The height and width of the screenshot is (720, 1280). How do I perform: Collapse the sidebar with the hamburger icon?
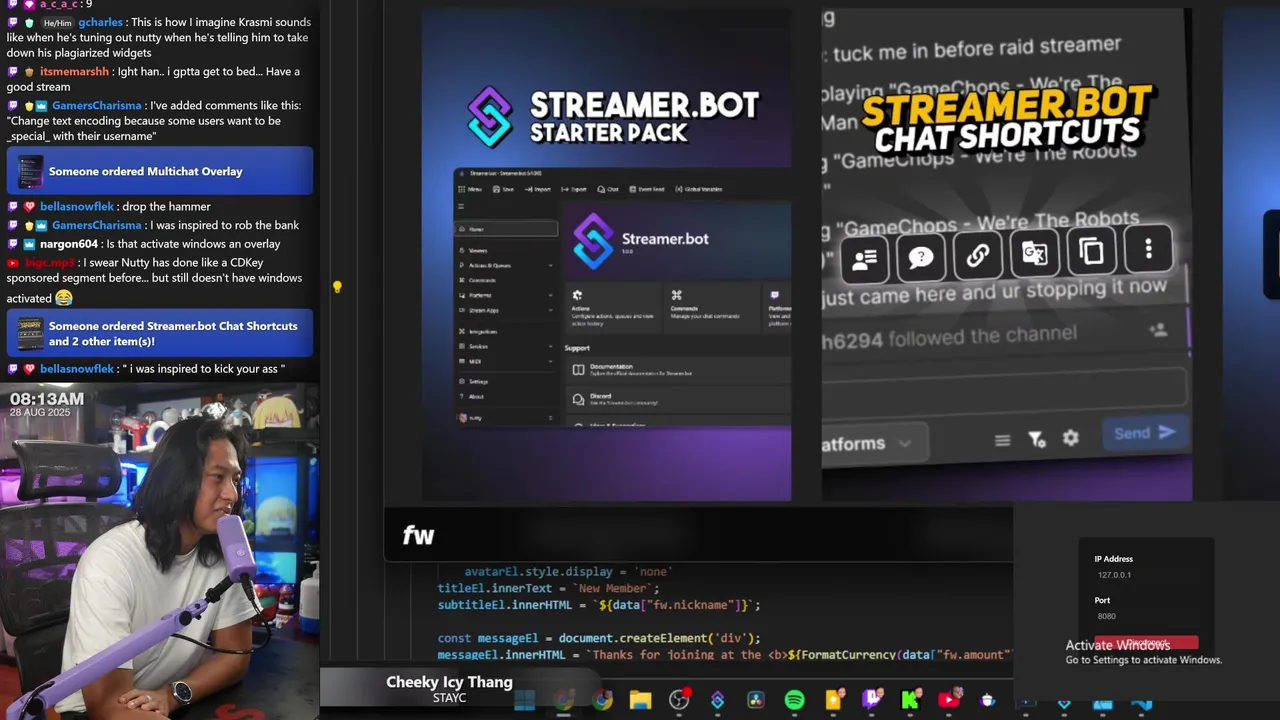tap(461, 206)
